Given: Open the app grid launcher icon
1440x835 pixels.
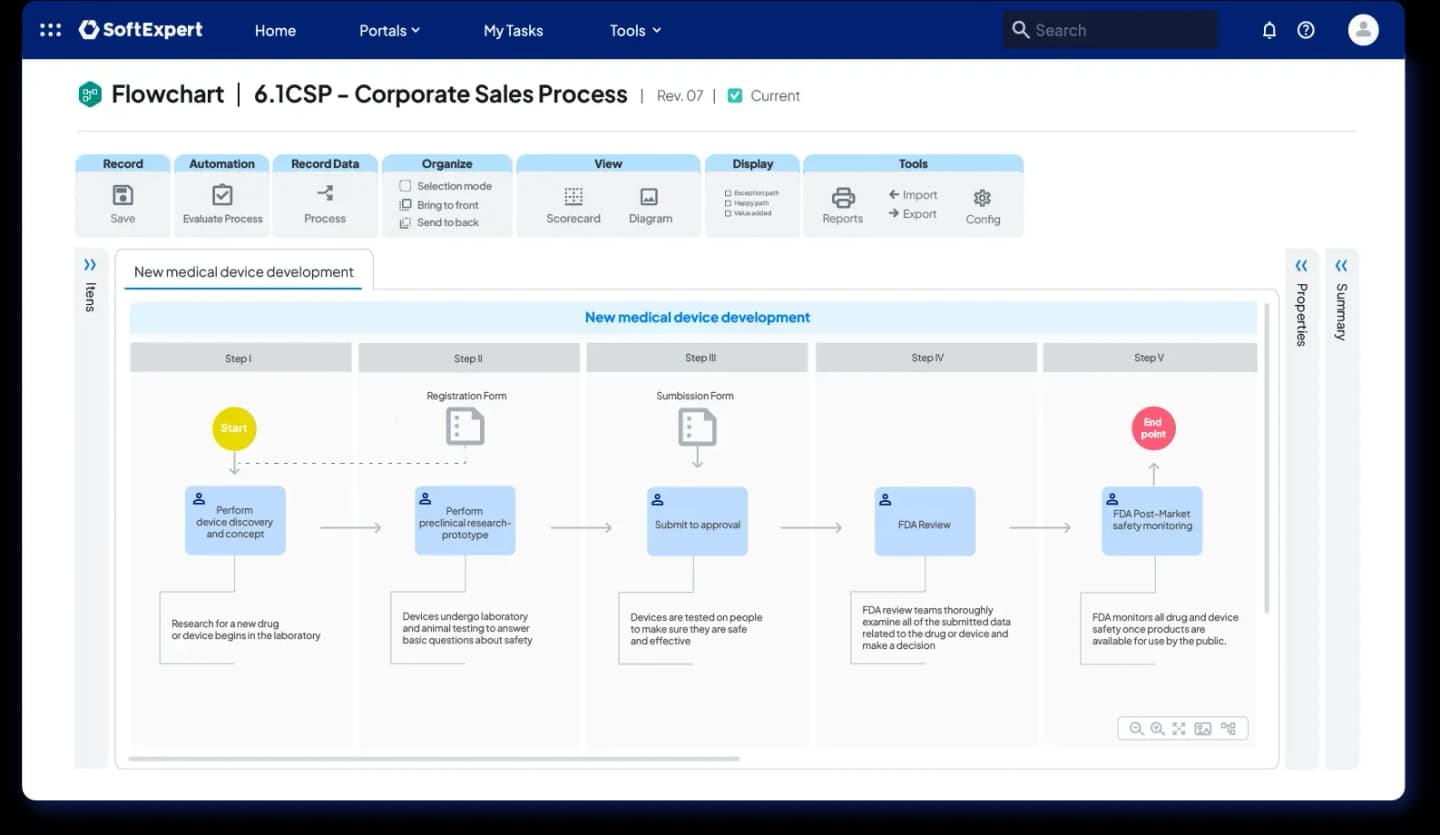Looking at the screenshot, I should coord(50,30).
